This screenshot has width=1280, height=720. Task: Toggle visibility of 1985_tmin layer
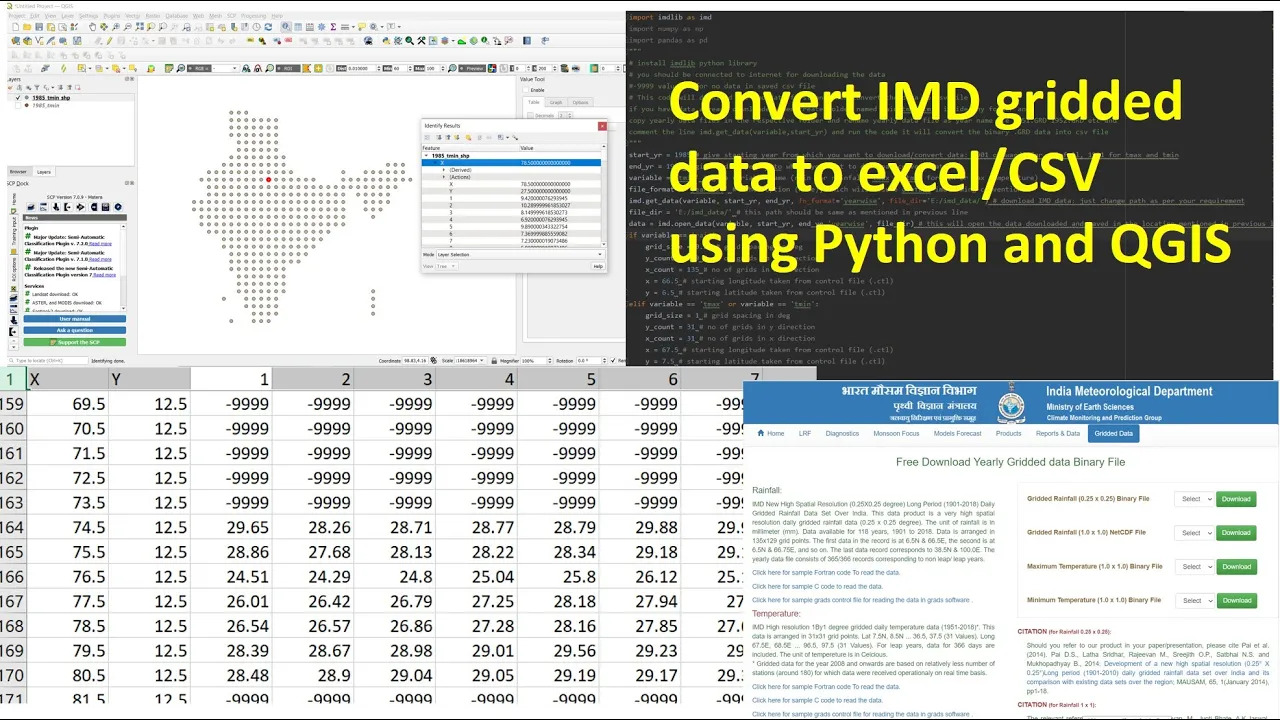click(18, 106)
